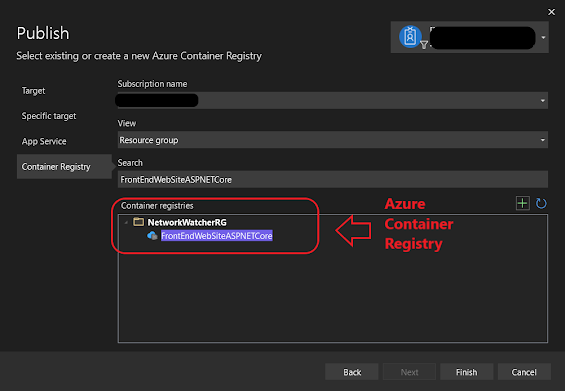Click the filter funnel icon on account

(x=424, y=45)
